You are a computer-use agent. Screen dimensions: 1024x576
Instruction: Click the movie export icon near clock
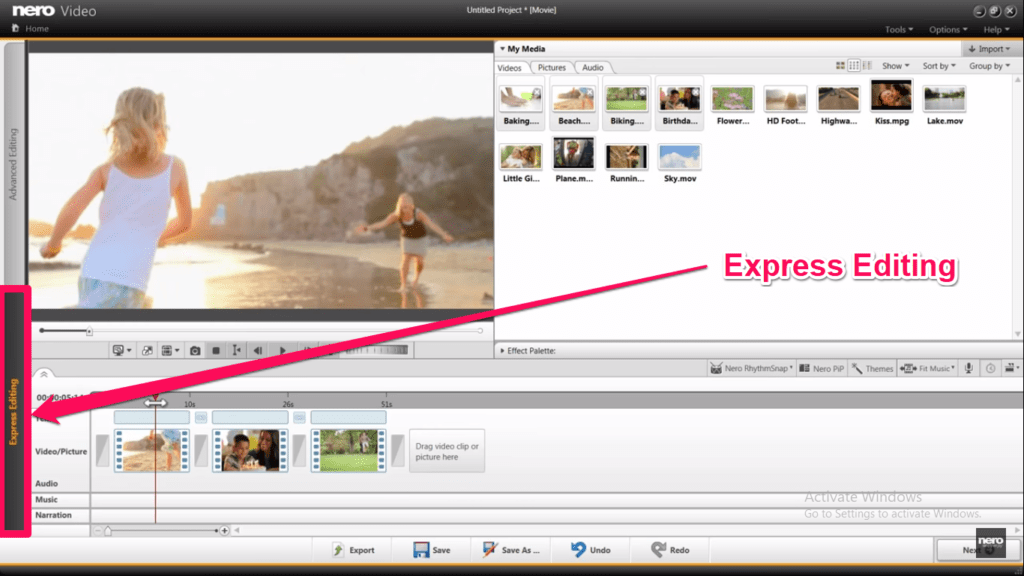pyautogui.click(x=1010, y=368)
